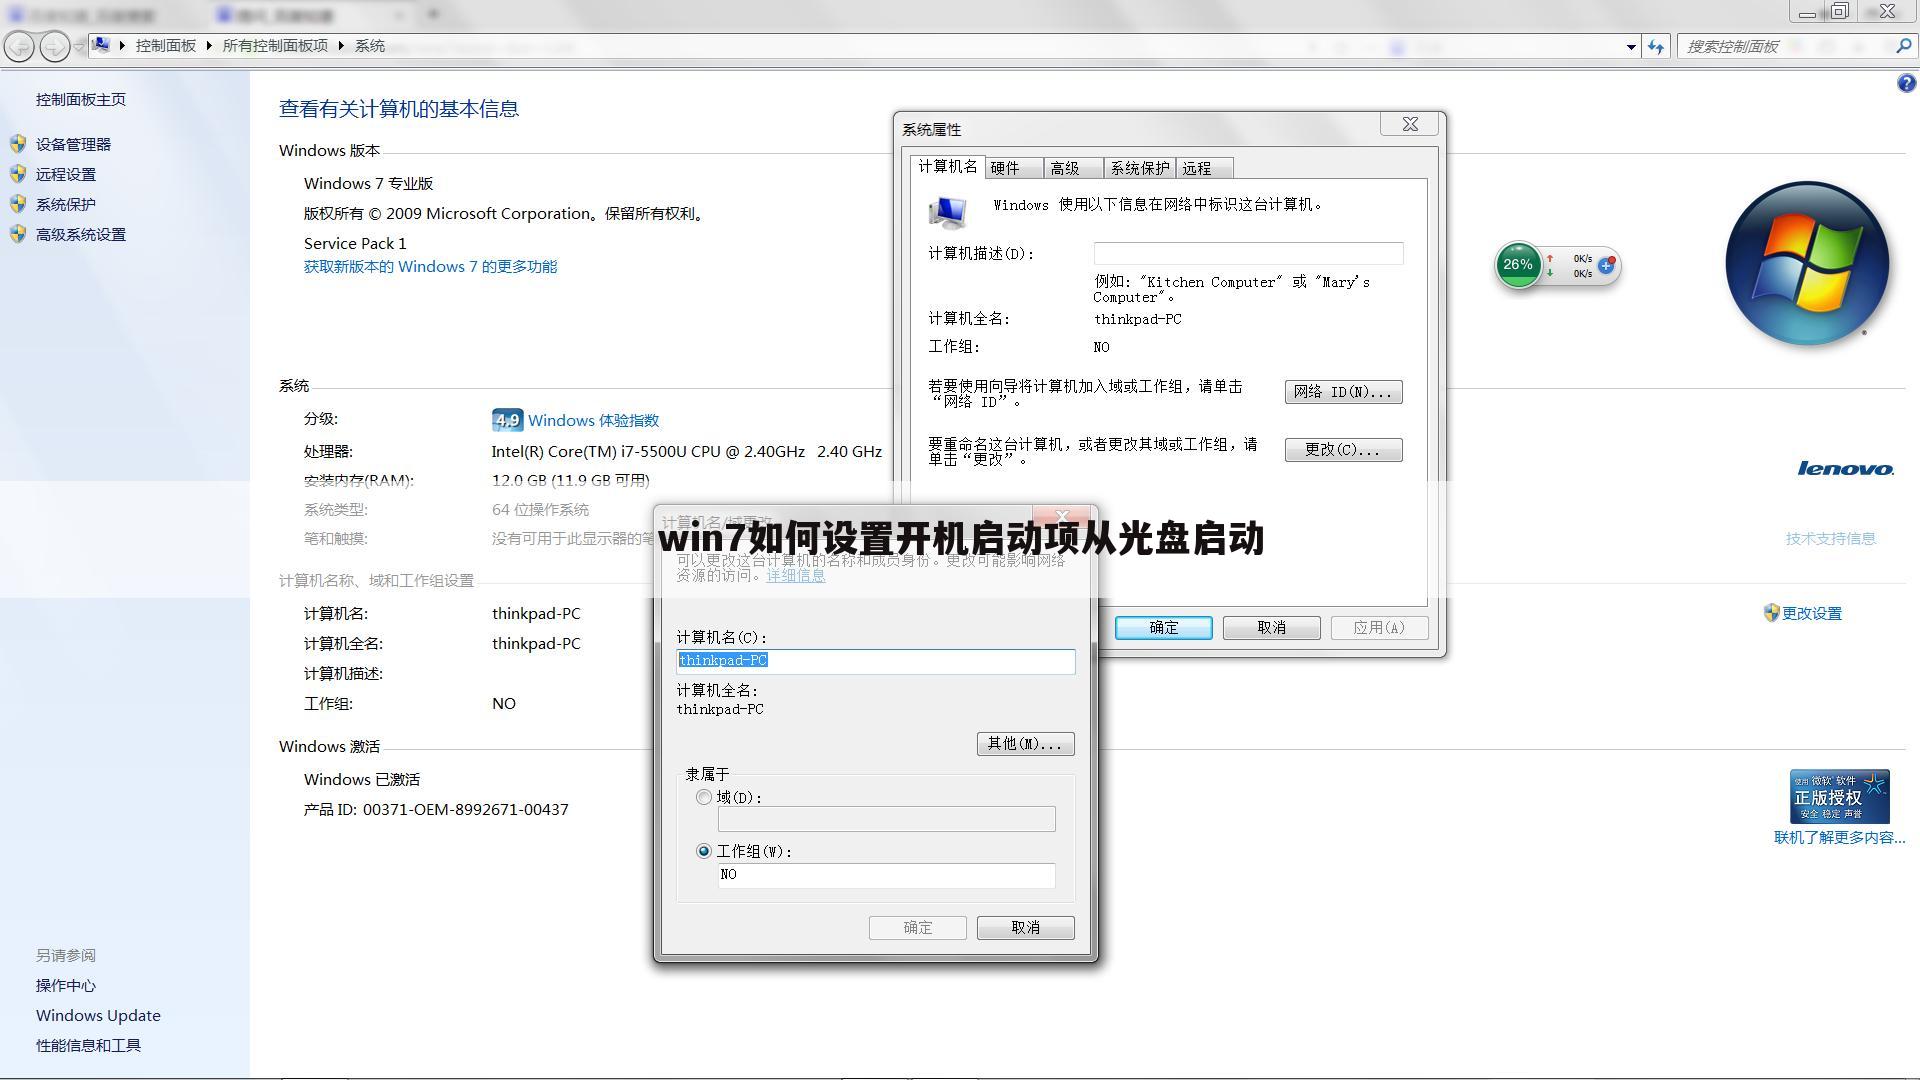Open 系统保护 from the sidebar
The height and width of the screenshot is (1080, 1920).
[x=66, y=204]
